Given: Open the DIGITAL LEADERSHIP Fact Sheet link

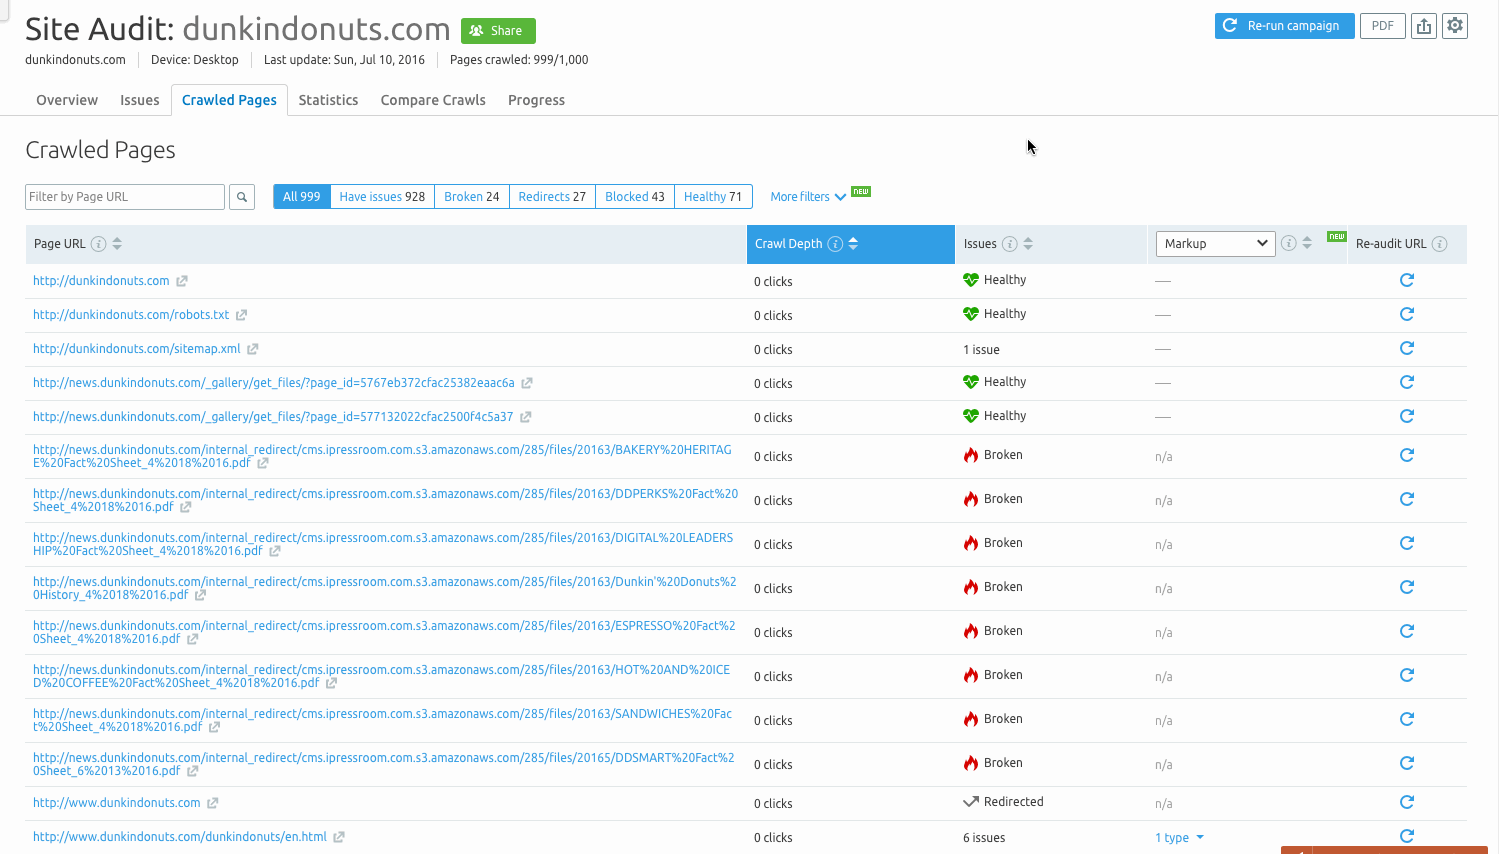Looking at the screenshot, I should tap(383, 544).
